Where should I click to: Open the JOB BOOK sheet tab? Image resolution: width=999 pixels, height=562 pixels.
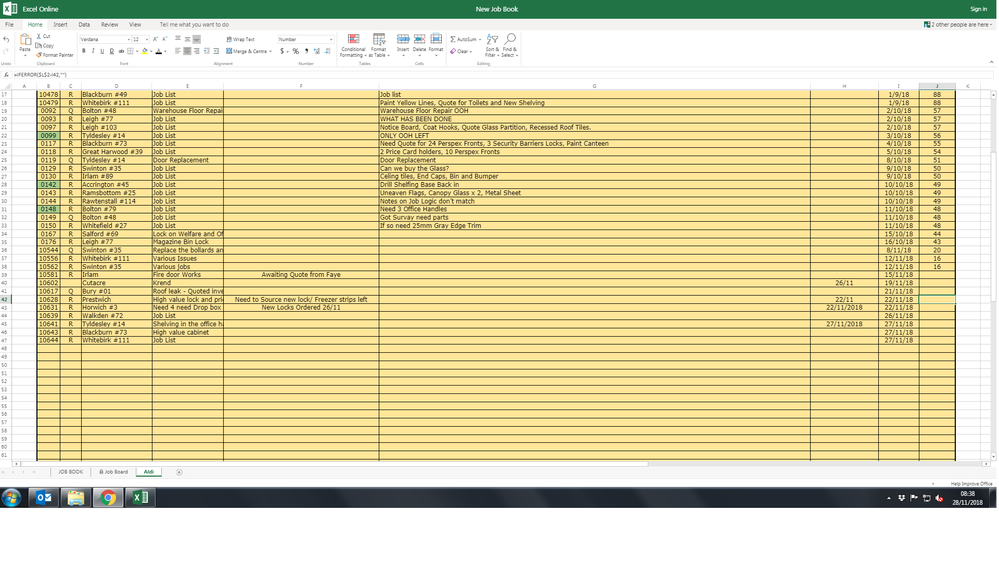[x=71, y=472]
